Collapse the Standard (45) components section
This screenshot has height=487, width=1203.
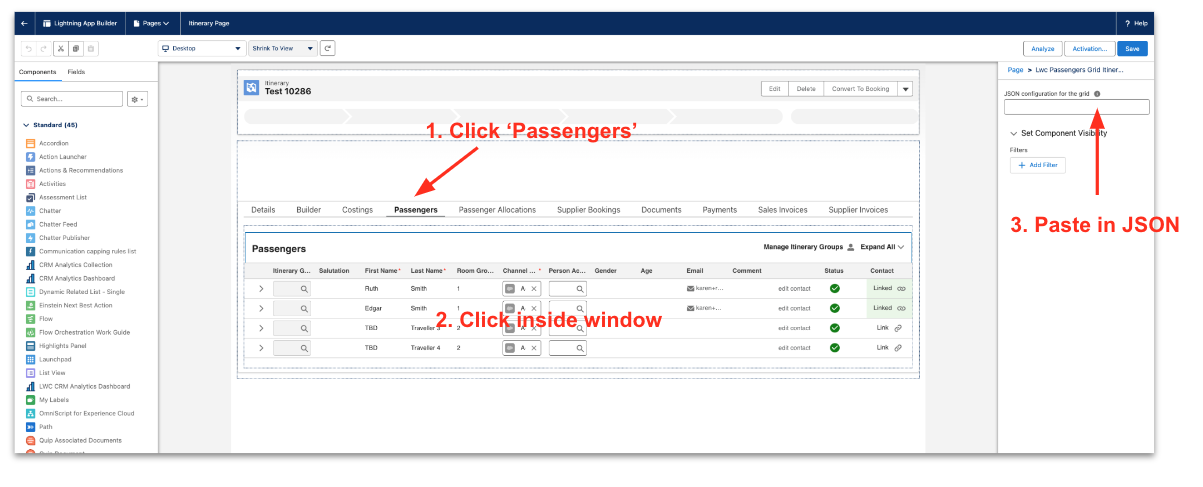(26, 125)
